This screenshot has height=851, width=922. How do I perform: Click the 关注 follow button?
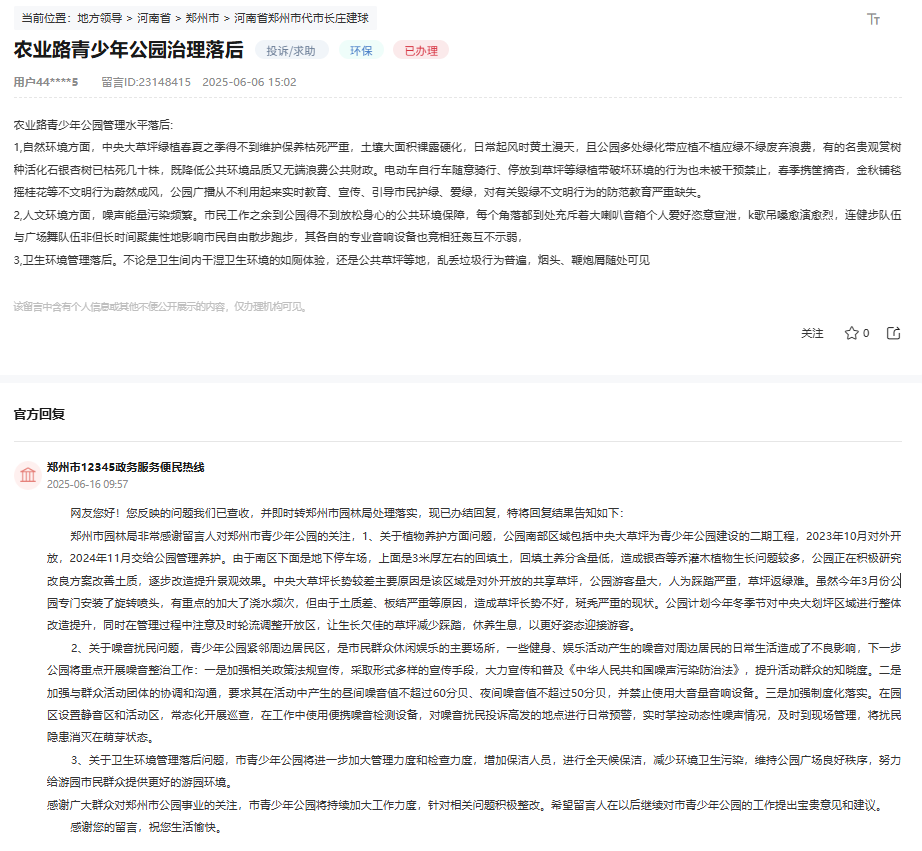coord(812,333)
